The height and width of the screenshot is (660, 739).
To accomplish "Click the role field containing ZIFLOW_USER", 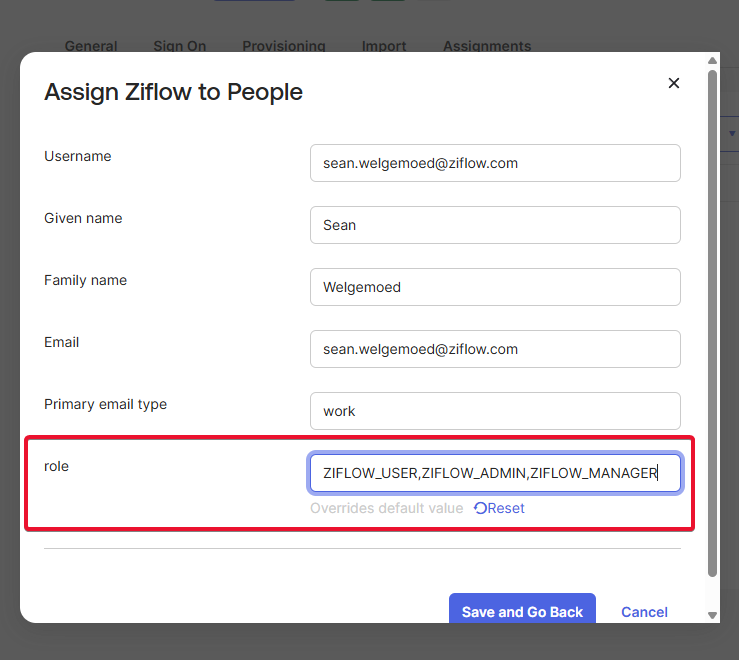I will pyautogui.click(x=495, y=473).
